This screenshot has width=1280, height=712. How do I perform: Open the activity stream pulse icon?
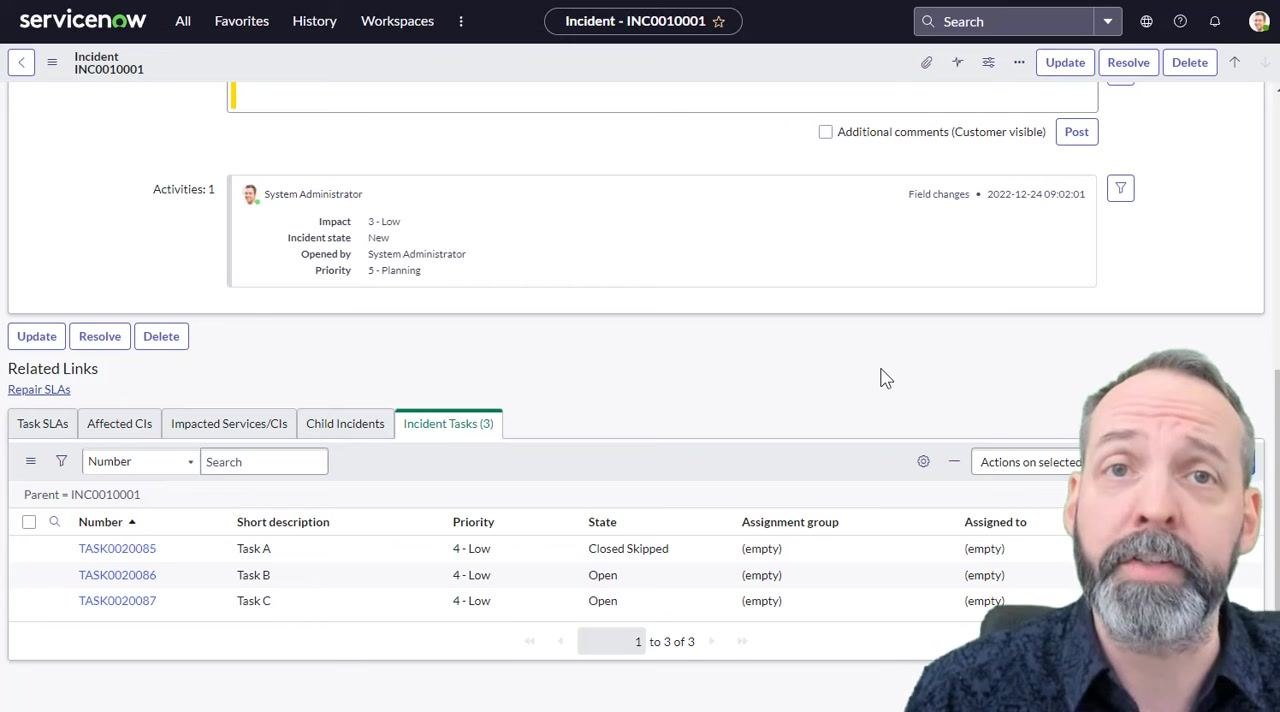click(957, 62)
